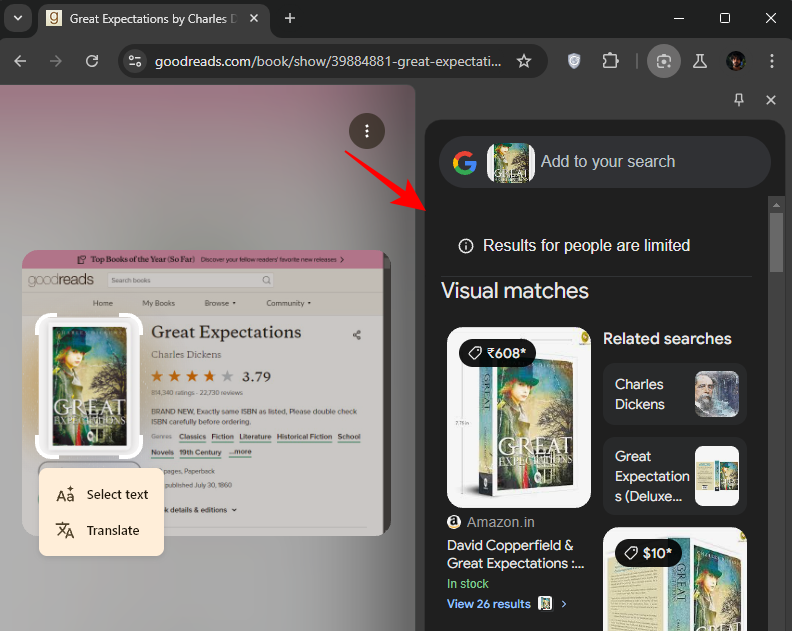Close the Lens side panel

point(771,100)
